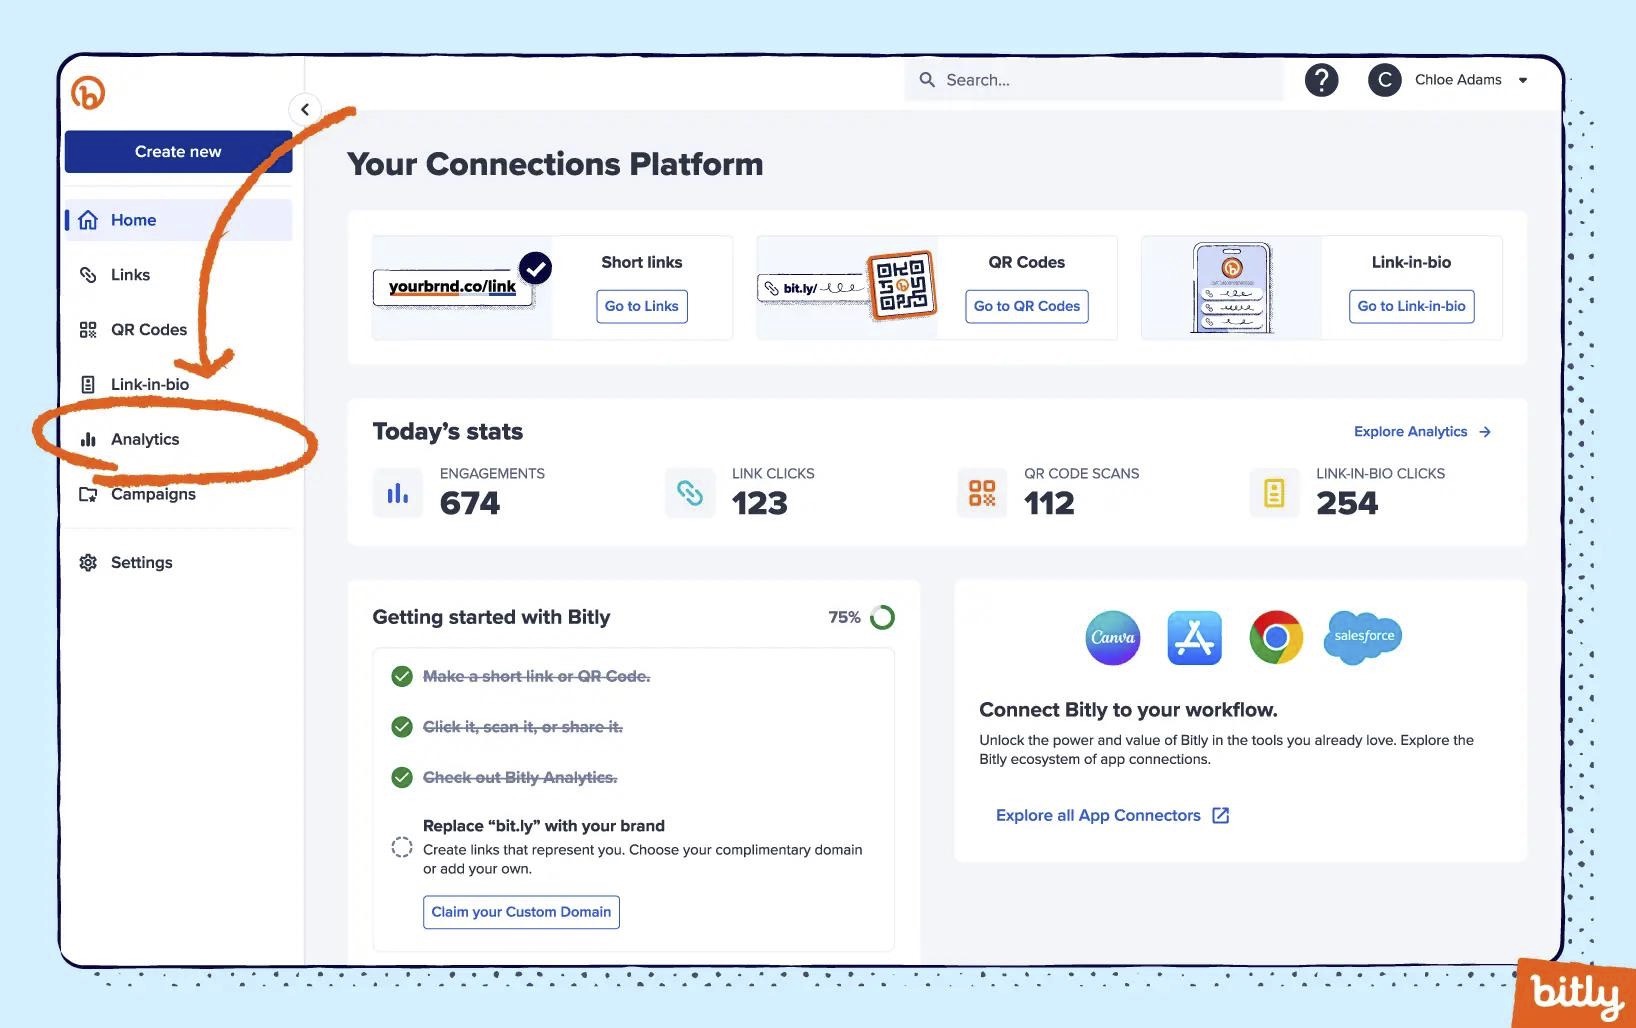Check the 'Replace bit.ly' empty circle
Screen dimensions: 1636x1028
[x=402, y=847]
